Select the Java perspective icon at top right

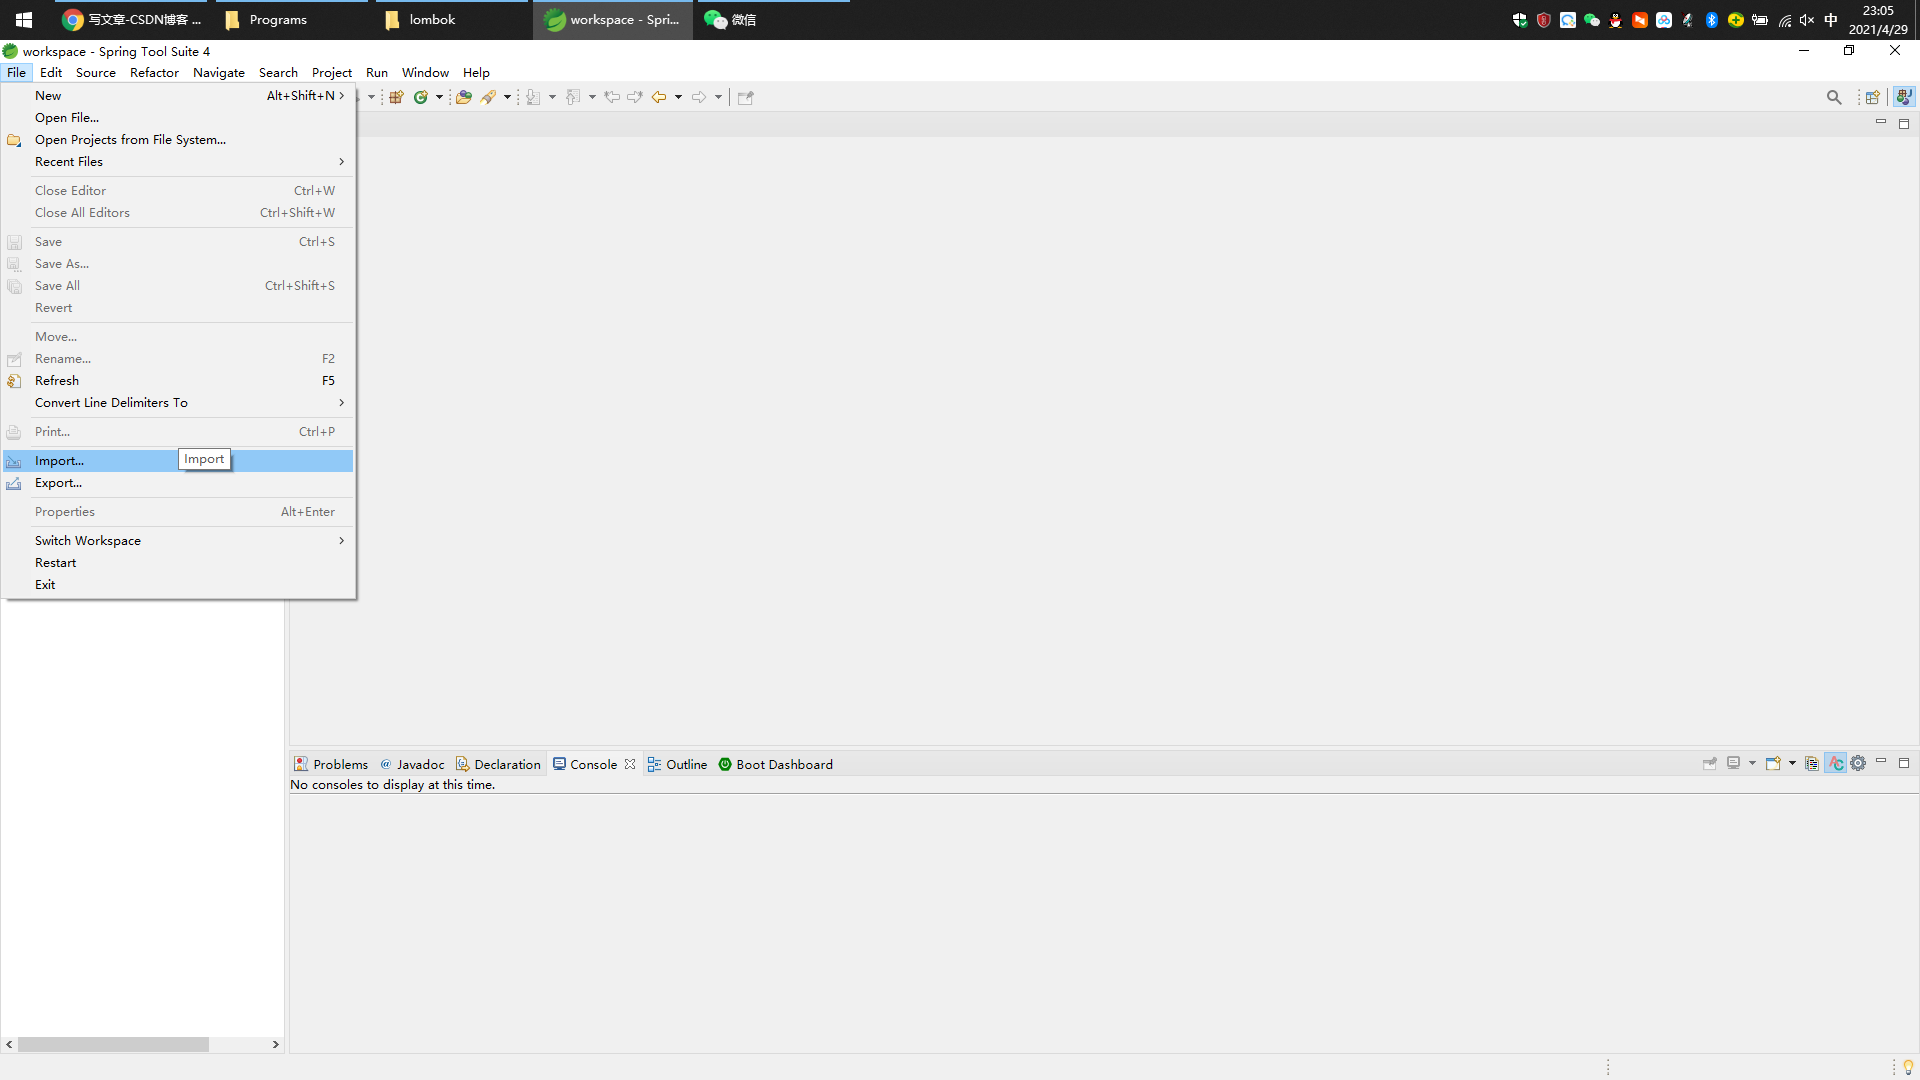tap(1905, 97)
